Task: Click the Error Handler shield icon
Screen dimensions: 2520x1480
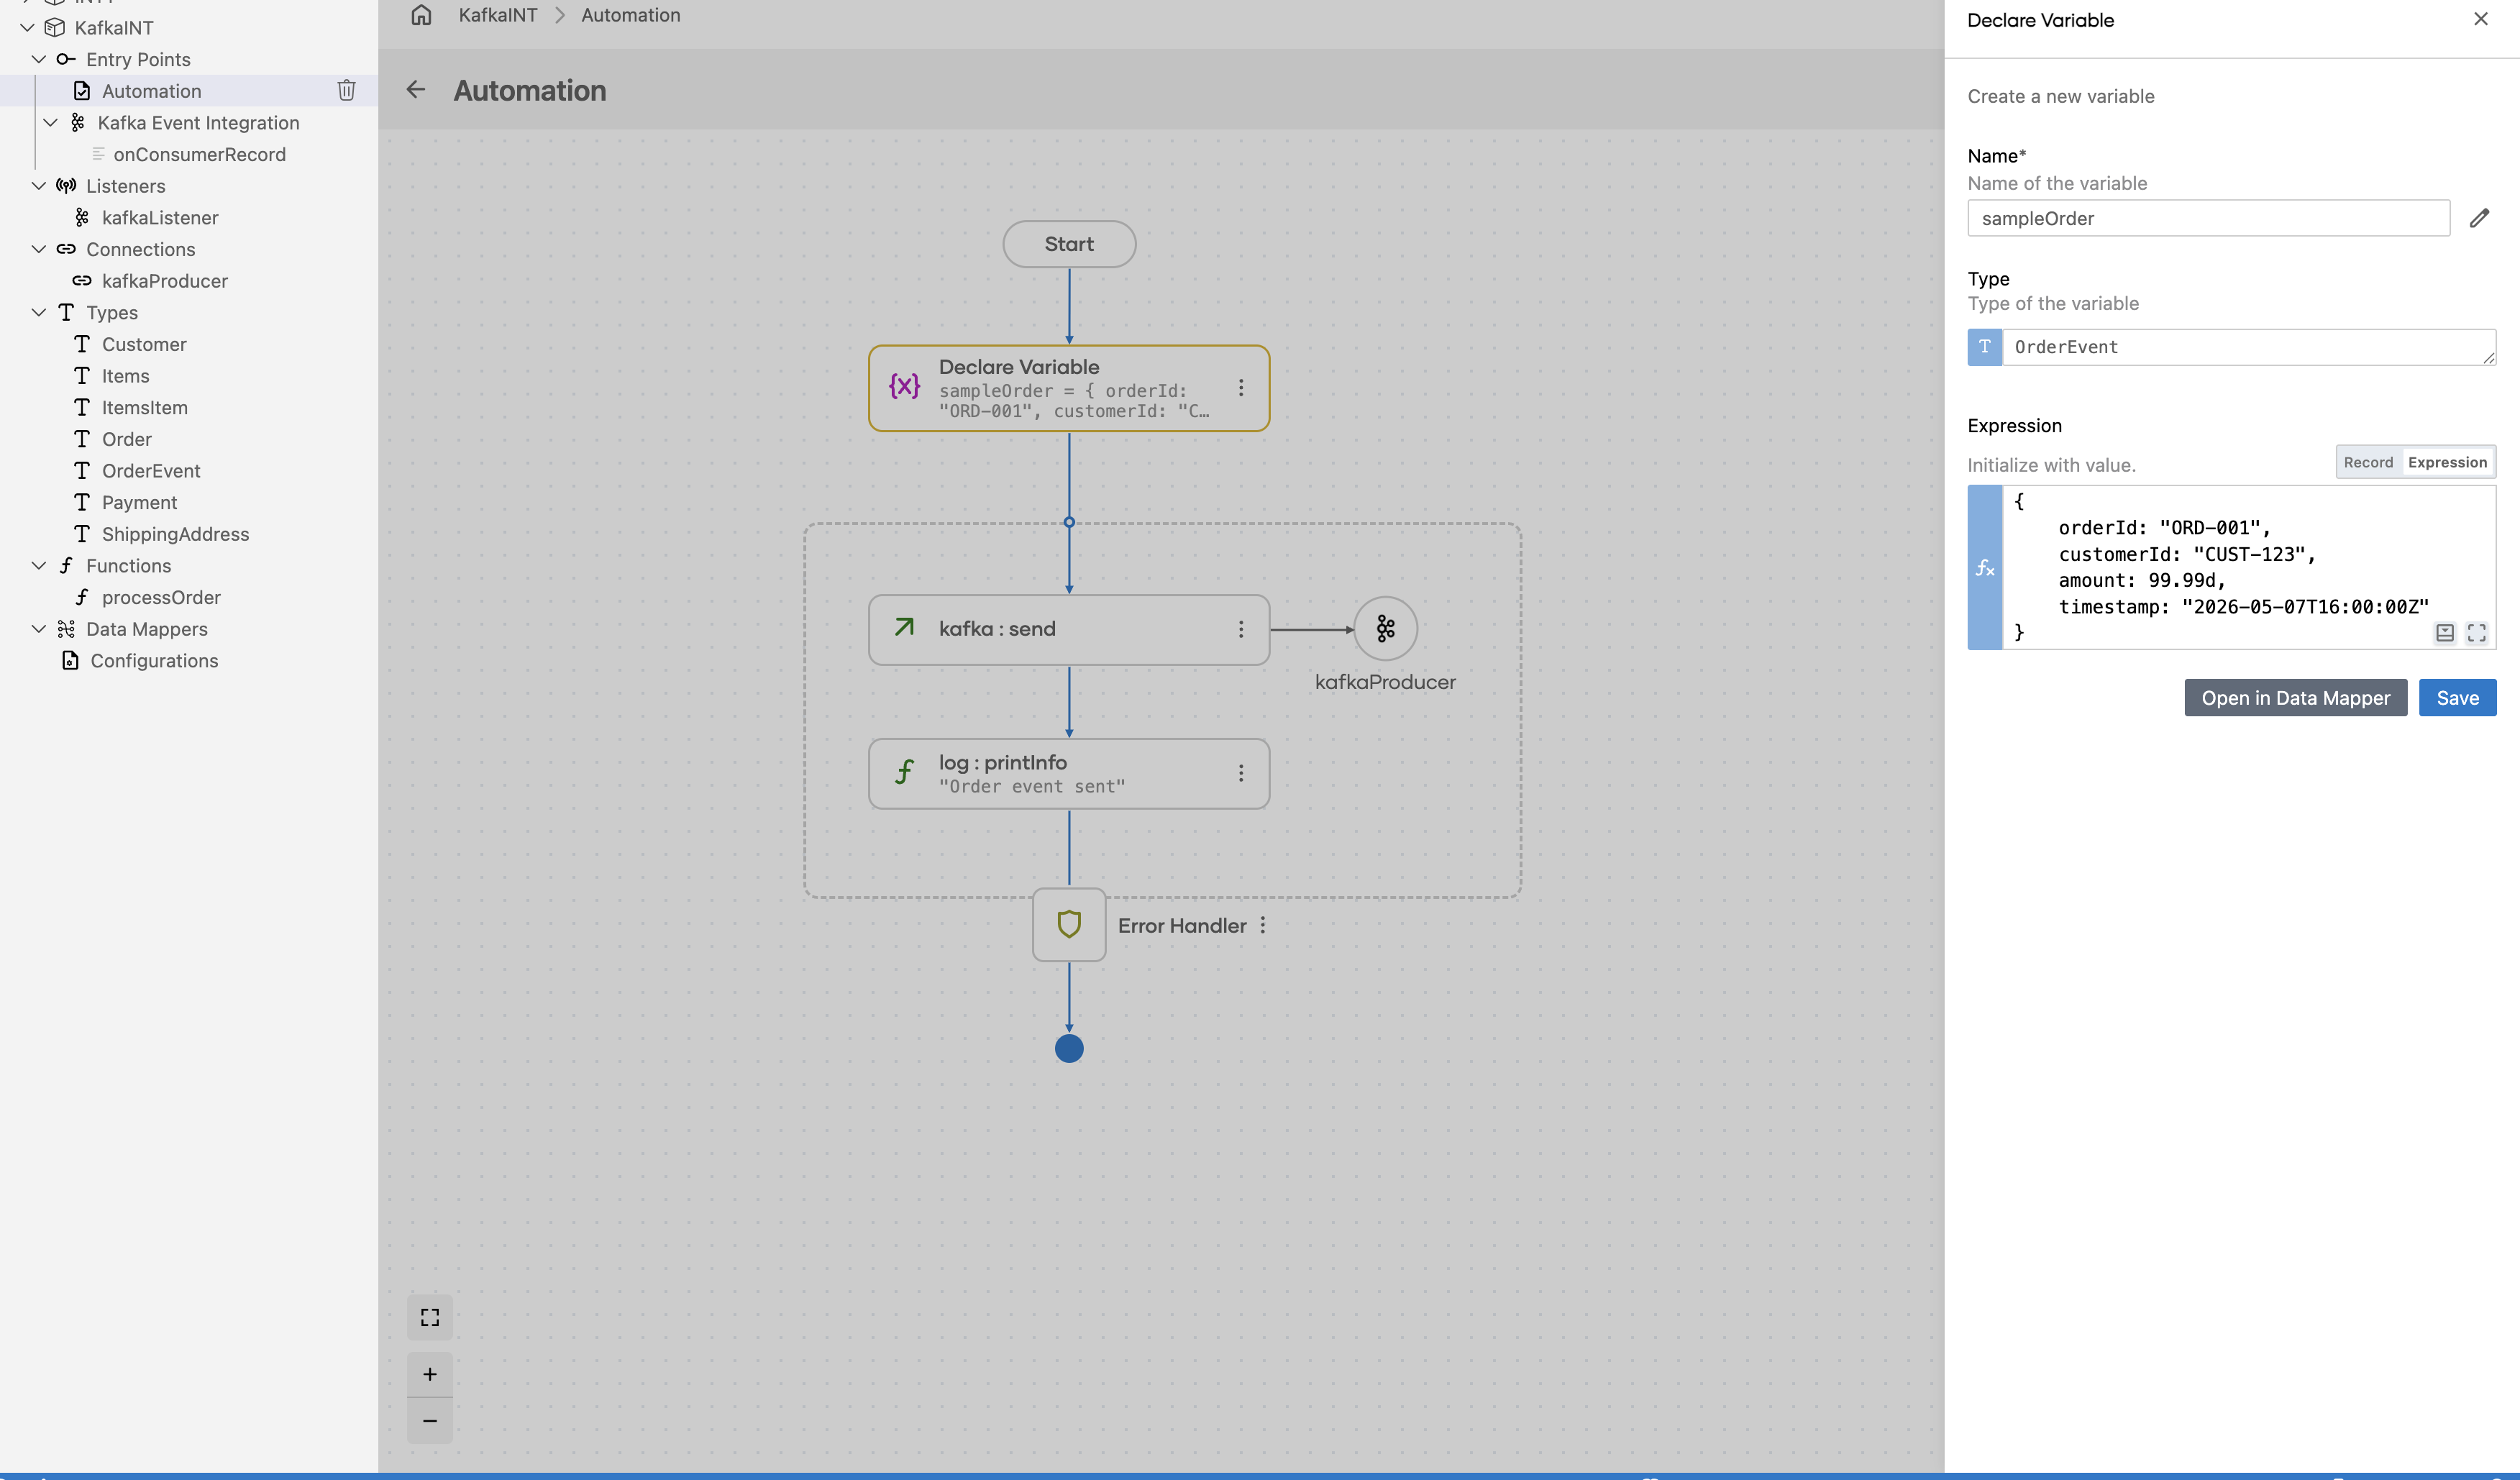Action: click(1069, 925)
